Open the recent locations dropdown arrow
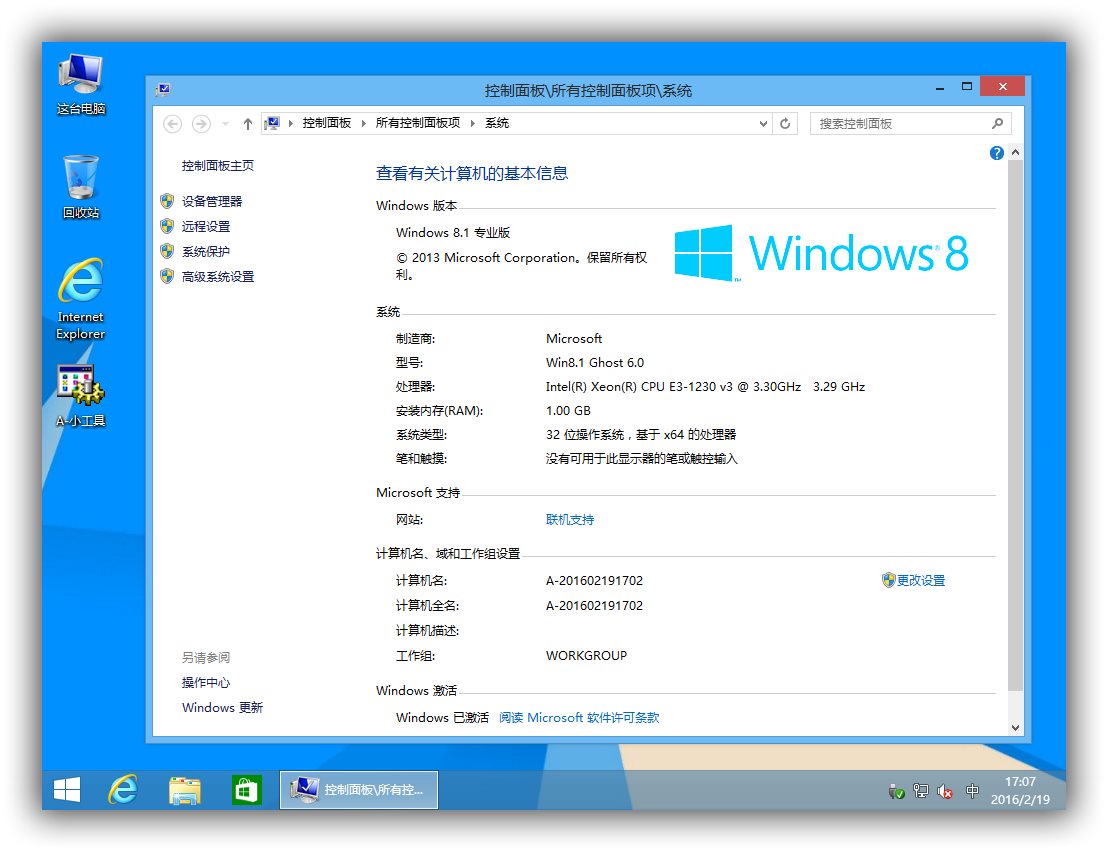Image resolution: width=1108 pixels, height=852 pixels. (x=225, y=124)
